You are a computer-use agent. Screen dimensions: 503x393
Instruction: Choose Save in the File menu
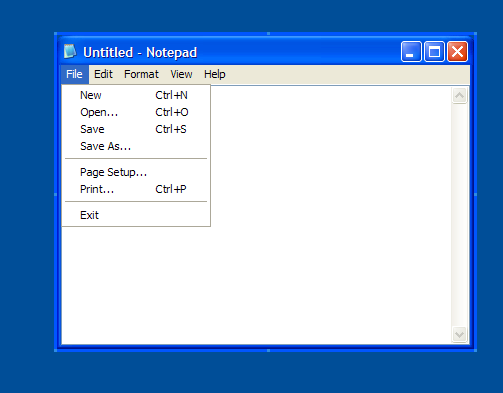click(136, 129)
